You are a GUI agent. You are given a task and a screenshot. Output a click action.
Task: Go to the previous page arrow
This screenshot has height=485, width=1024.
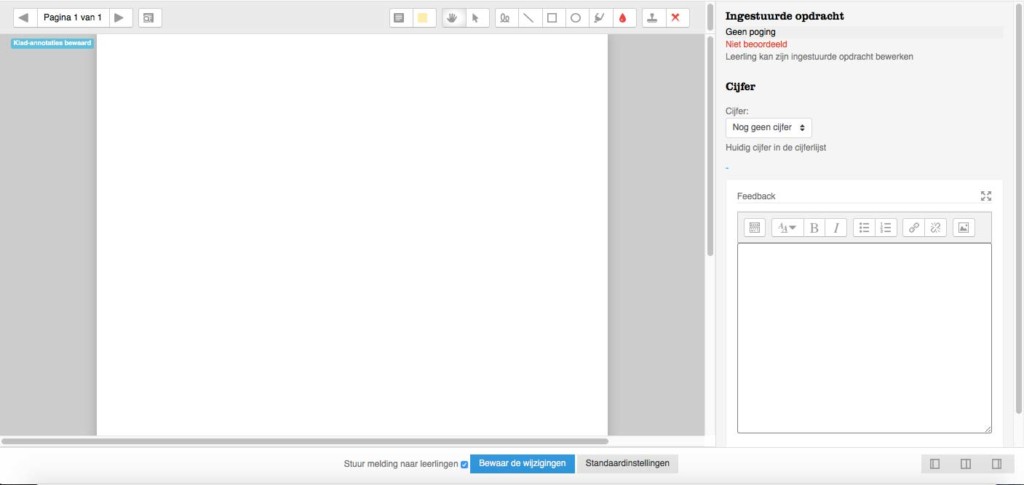point(24,18)
